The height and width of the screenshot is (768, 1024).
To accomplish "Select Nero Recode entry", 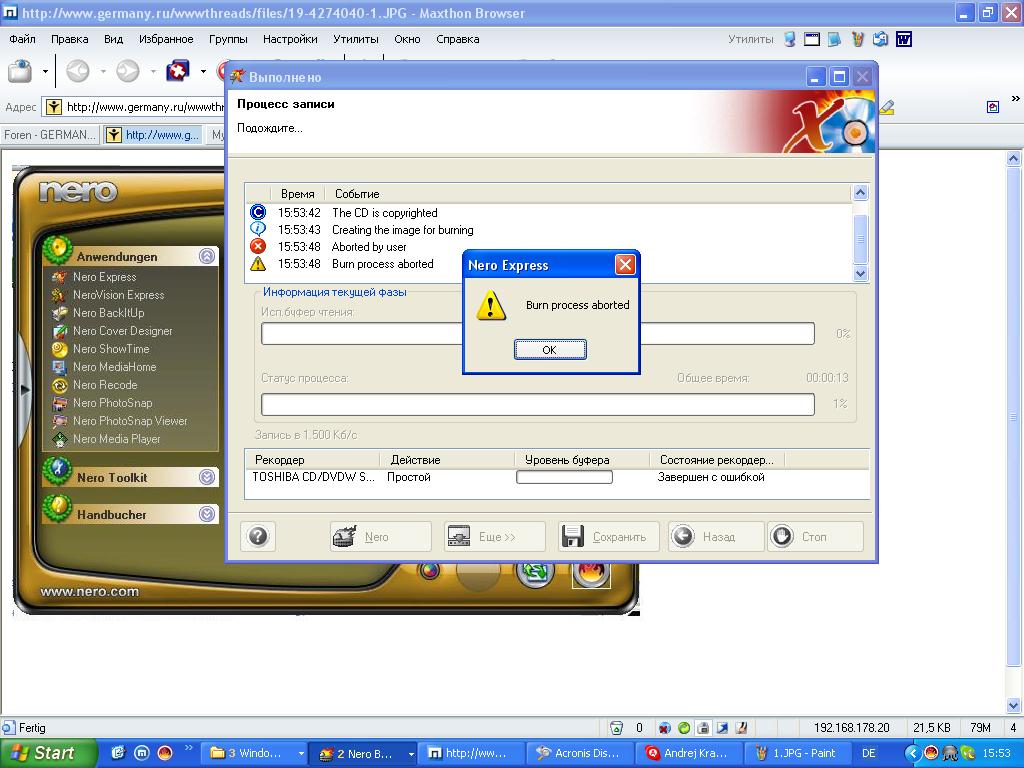I will [104, 385].
